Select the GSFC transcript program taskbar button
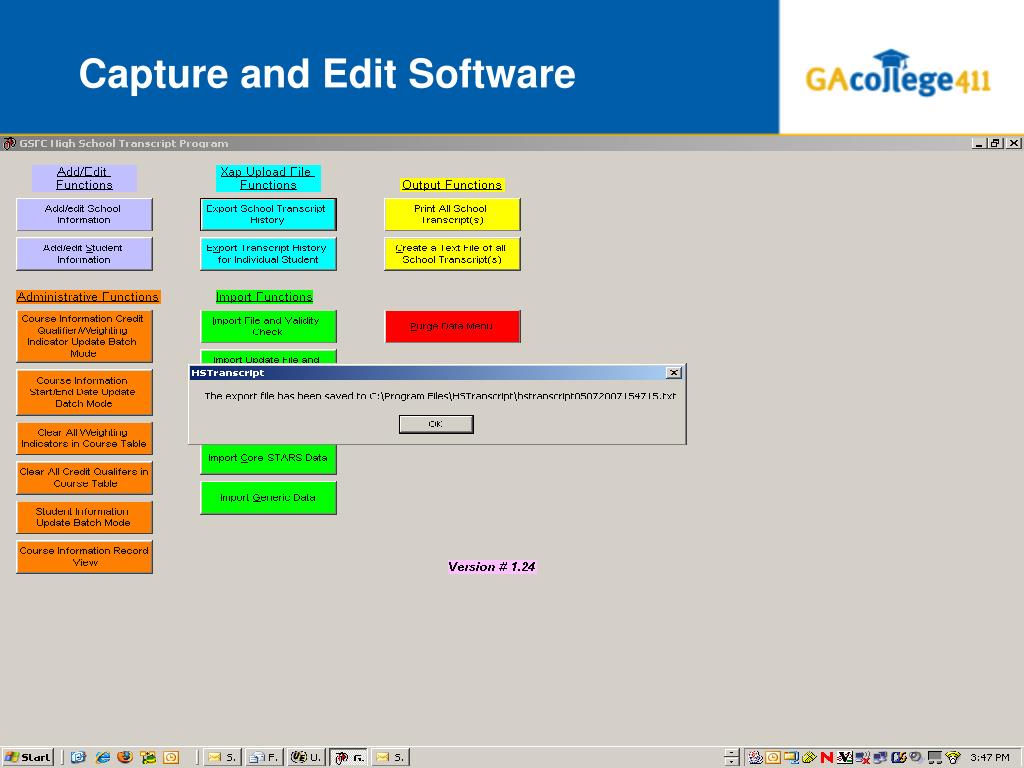The height and width of the screenshot is (768, 1024). coord(349,757)
